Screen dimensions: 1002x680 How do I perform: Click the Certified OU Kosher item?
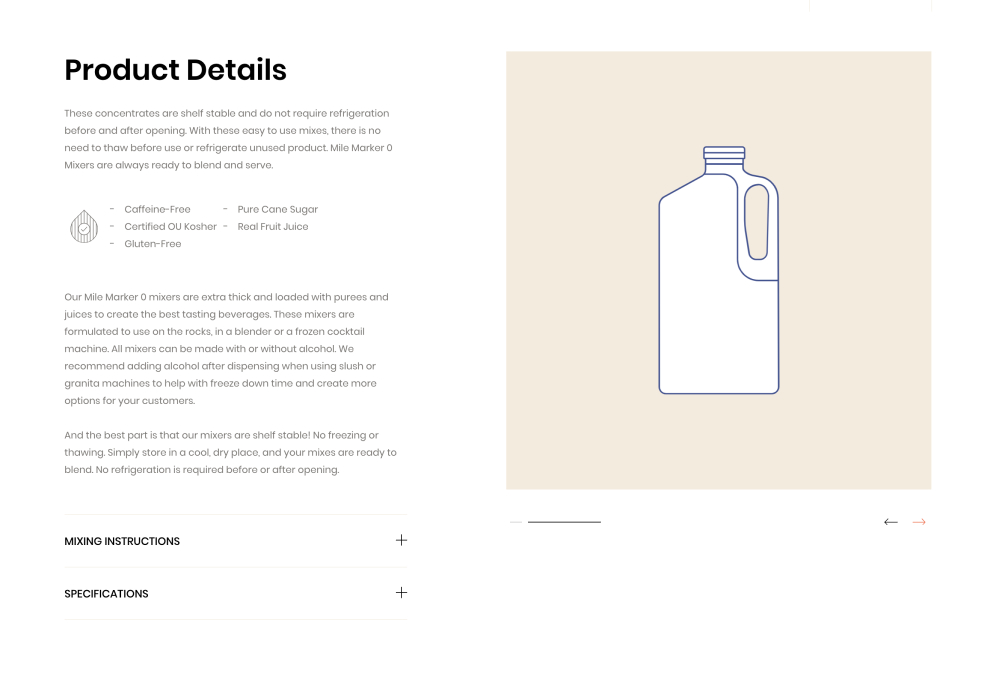(x=171, y=226)
